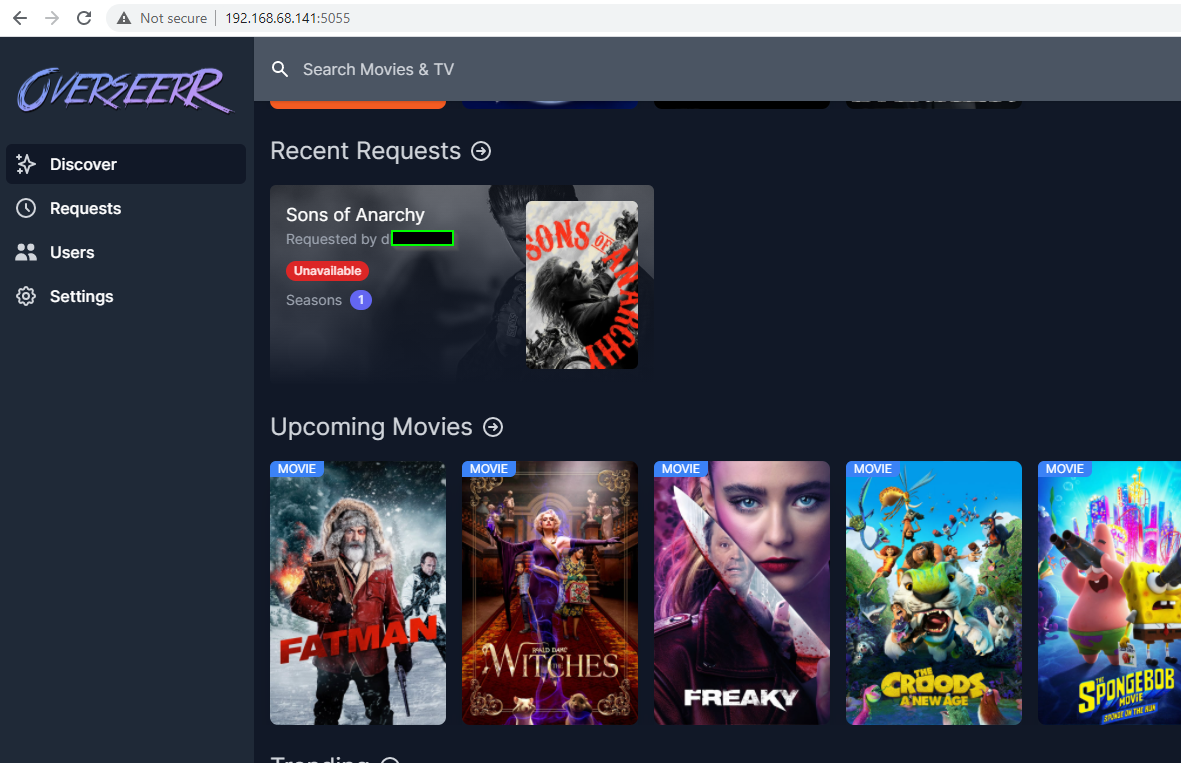Click the browser forward arrow
This screenshot has height=763, width=1181.
(x=52, y=18)
